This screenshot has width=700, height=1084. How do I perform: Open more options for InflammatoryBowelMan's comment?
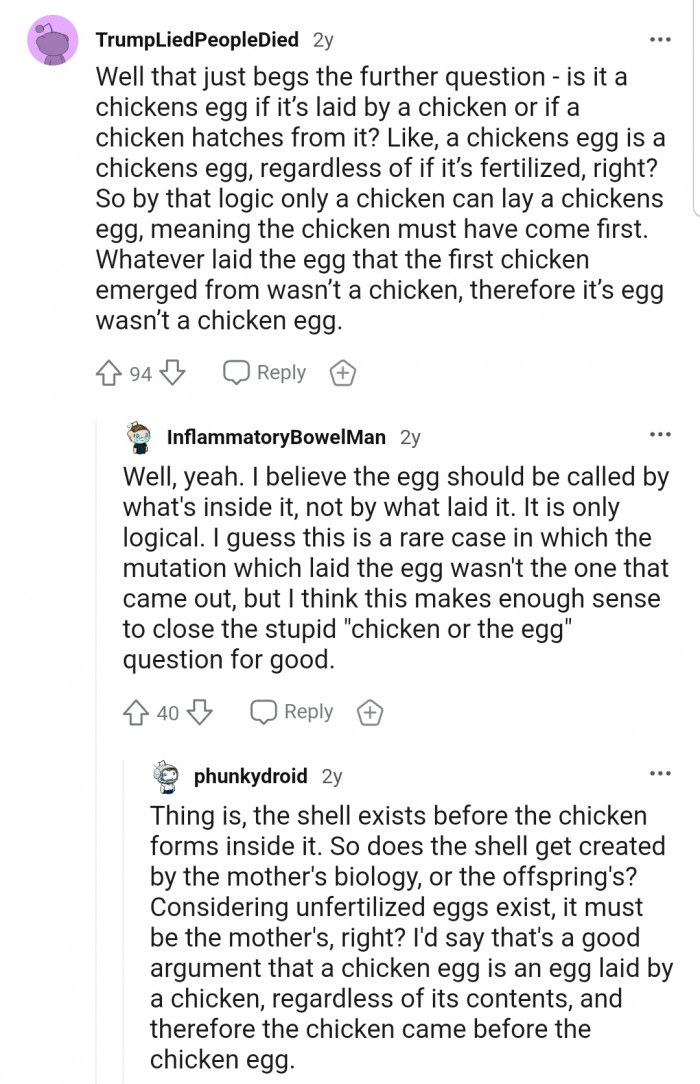[x=659, y=436]
